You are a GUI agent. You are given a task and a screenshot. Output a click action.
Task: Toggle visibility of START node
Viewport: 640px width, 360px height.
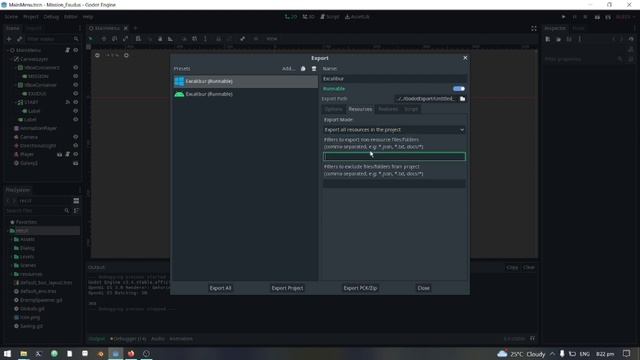coord(76,102)
